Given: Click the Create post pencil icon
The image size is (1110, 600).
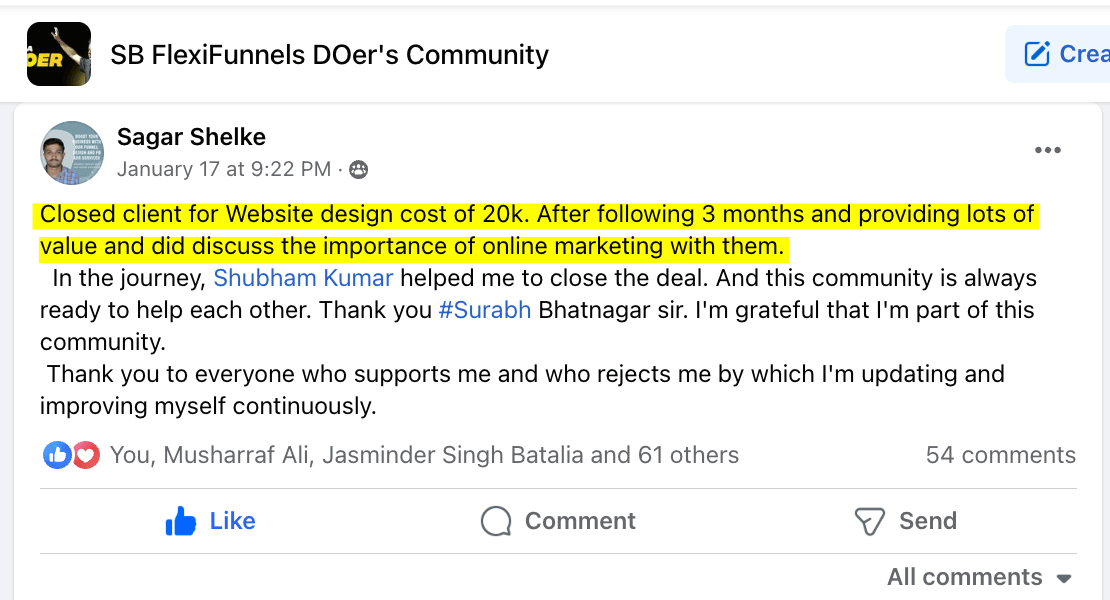Looking at the screenshot, I should pos(1037,54).
